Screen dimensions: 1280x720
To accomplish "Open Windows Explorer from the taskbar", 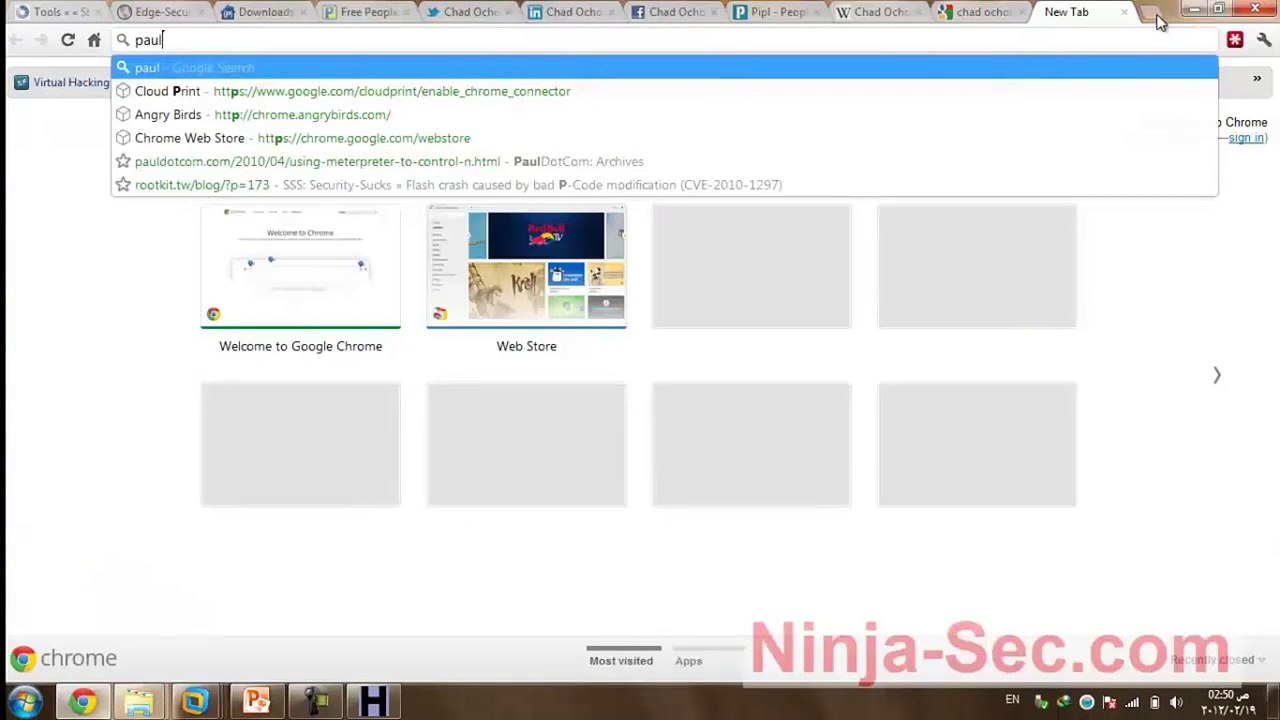I will 139,701.
